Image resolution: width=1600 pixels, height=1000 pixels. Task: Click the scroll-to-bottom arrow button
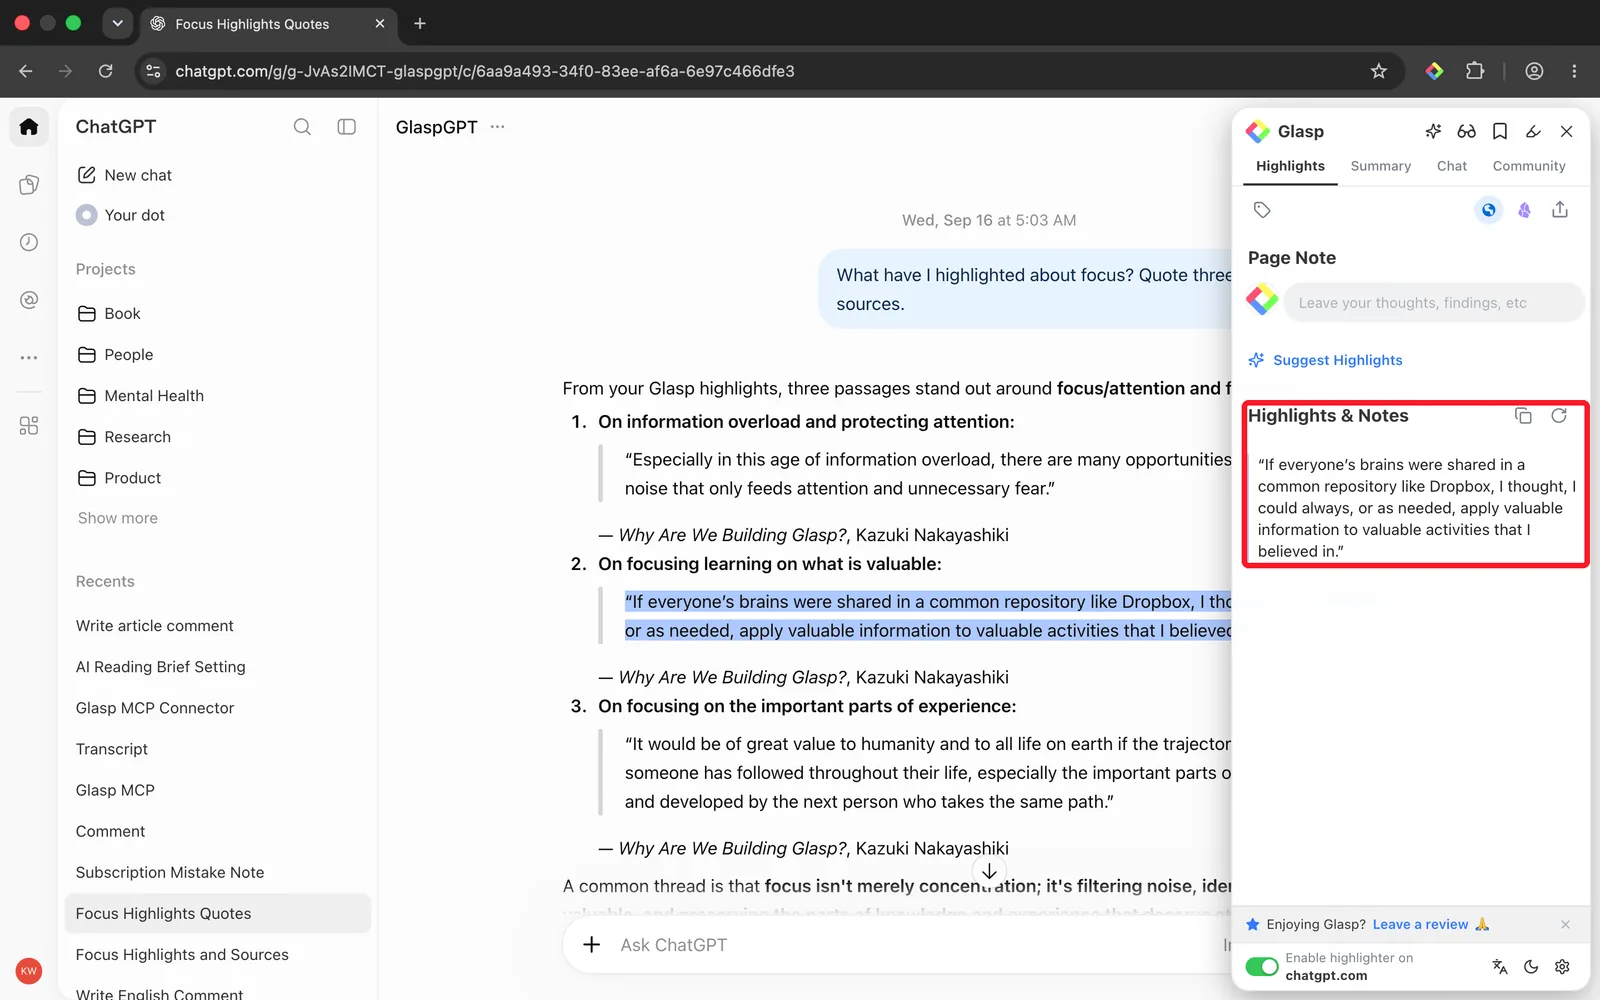point(989,871)
